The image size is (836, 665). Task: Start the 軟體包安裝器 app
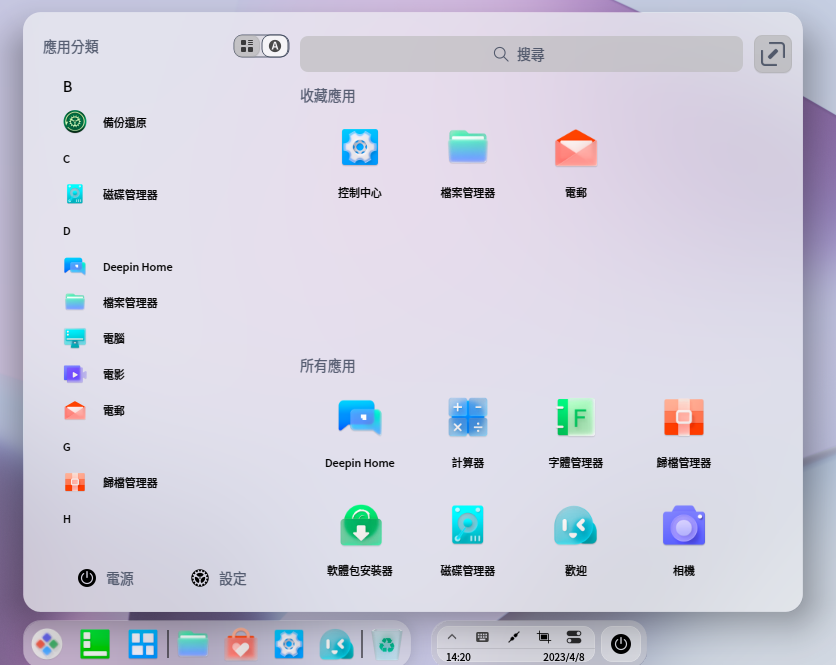point(359,525)
